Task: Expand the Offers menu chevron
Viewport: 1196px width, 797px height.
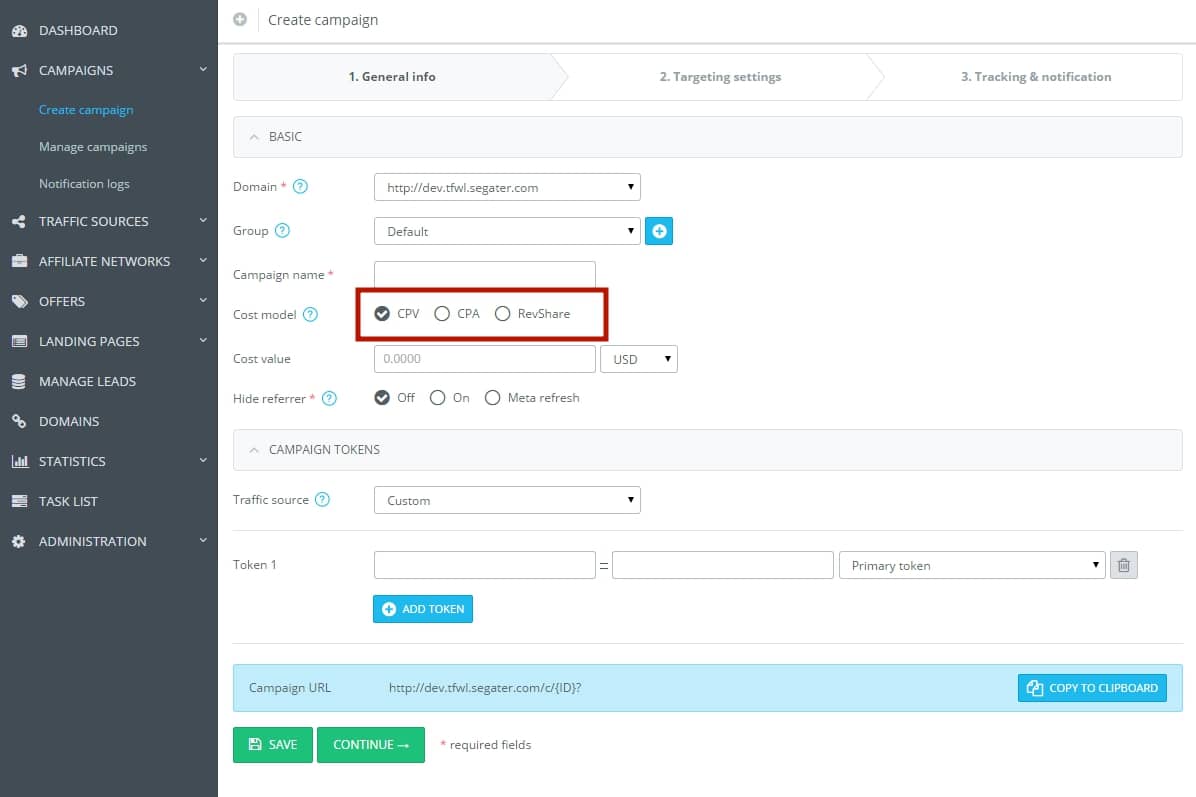Action: click(203, 300)
